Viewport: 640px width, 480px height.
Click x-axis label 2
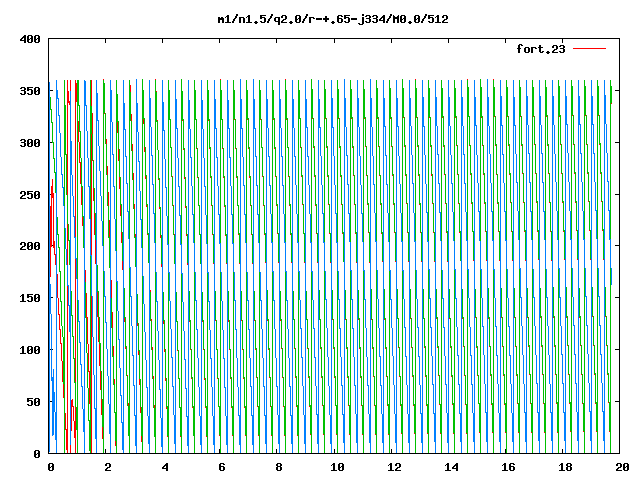point(107,467)
